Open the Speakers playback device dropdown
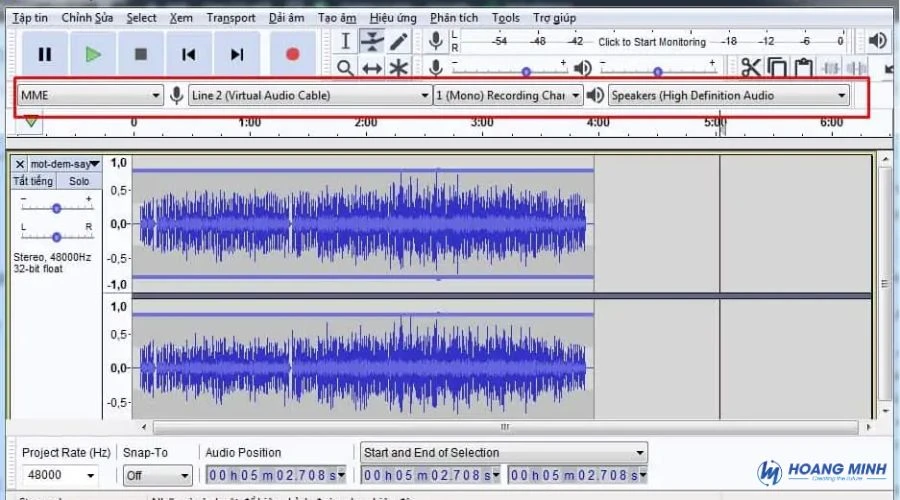900x500 pixels. 728,95
